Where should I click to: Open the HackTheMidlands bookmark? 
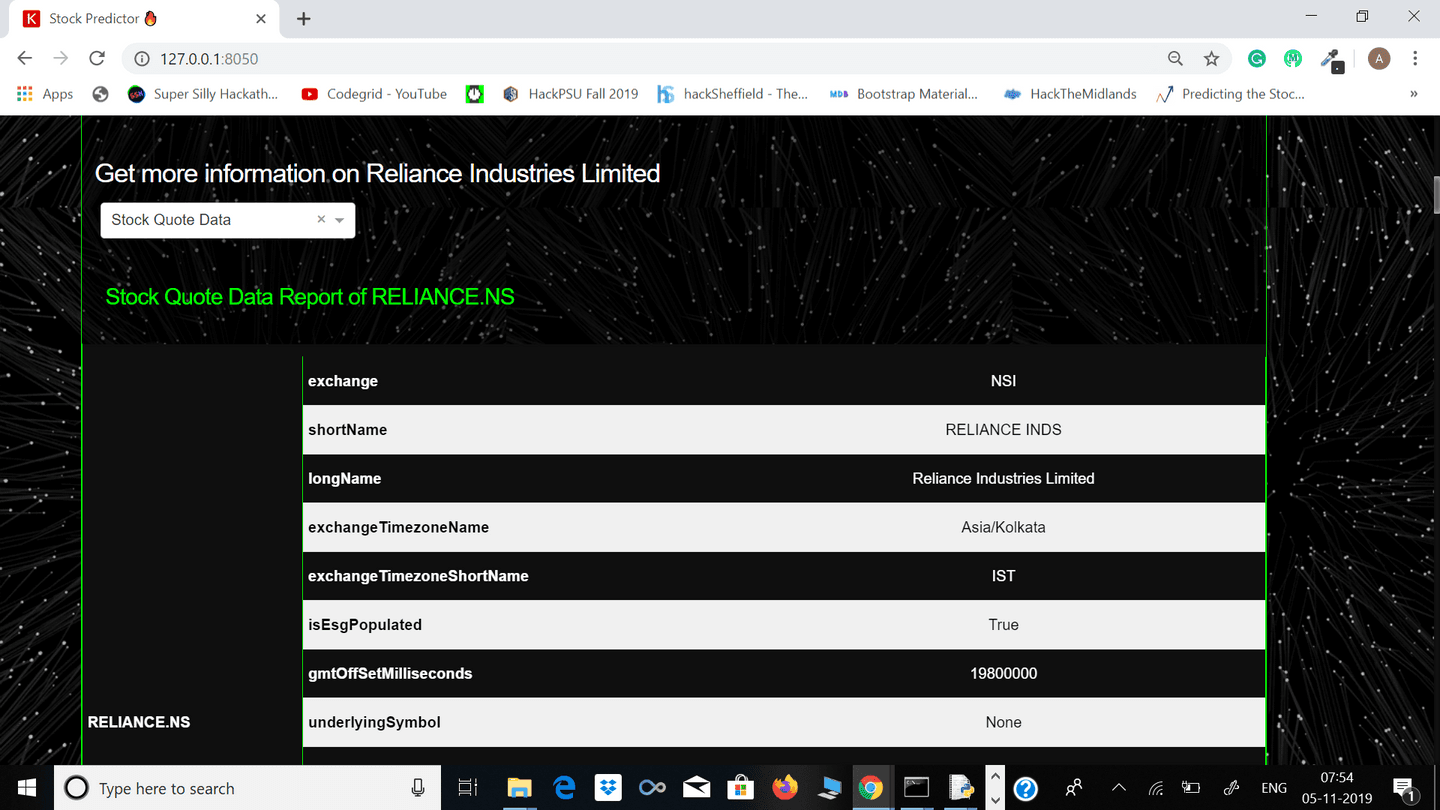click(1070, 94)
